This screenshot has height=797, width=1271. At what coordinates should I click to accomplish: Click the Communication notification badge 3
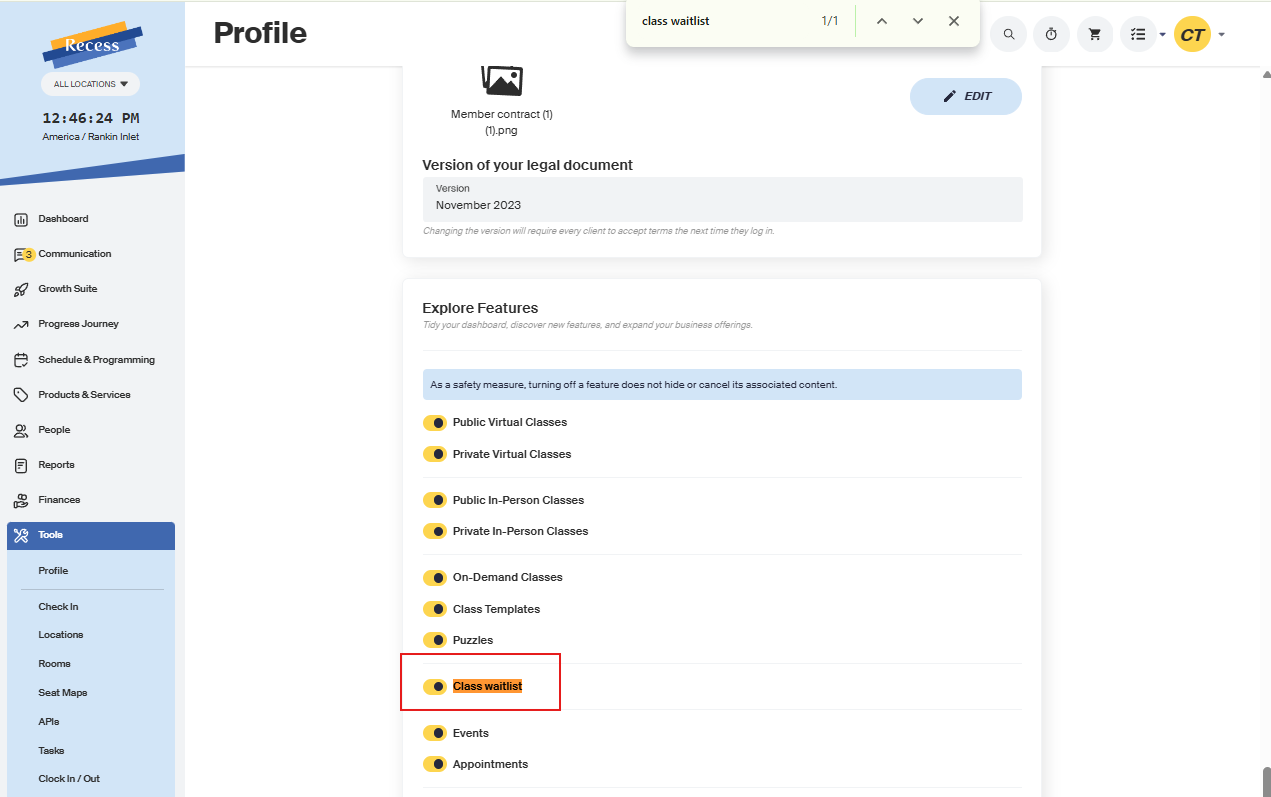[x=29, y=254]
